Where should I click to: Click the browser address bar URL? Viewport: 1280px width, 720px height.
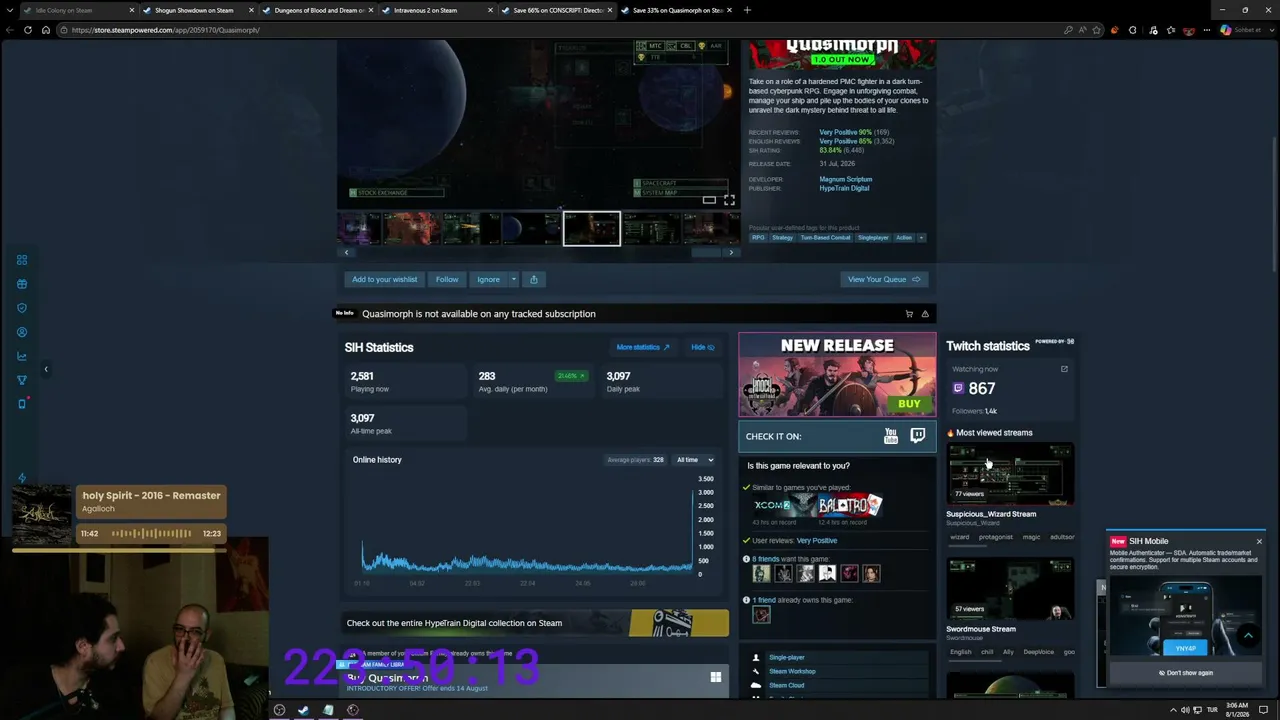coord(166,30)
